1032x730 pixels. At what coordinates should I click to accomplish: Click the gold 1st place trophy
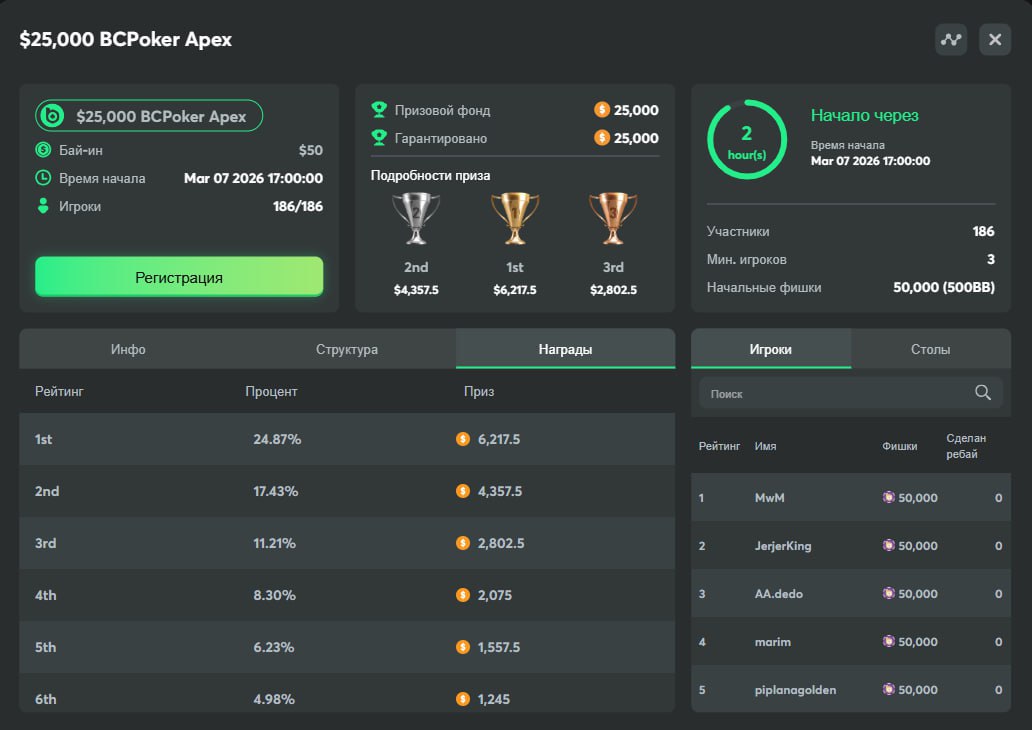[514, 219]
